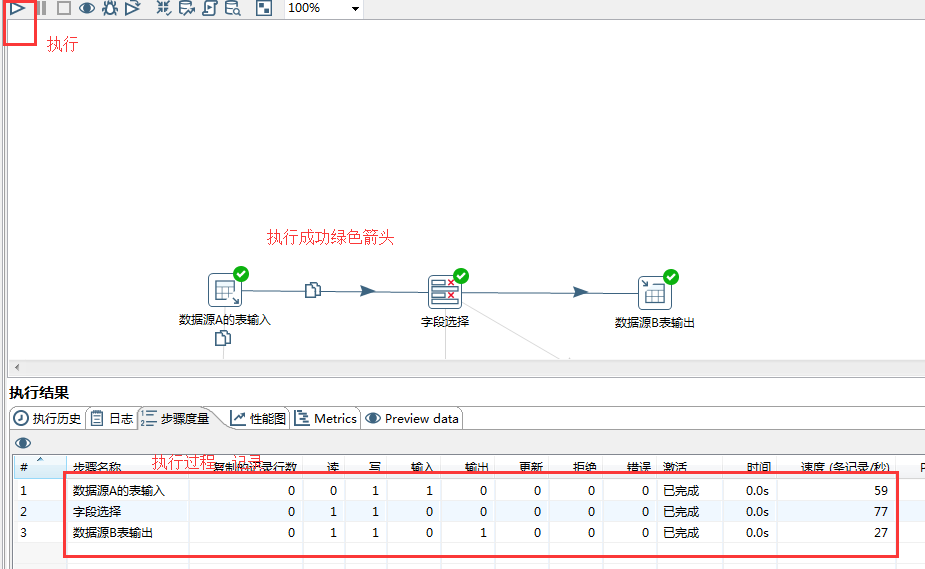This screenshot has height=569, width=925.
Task: Switch to the 步骤度量 tab
Action: click(x=175, y=419)
